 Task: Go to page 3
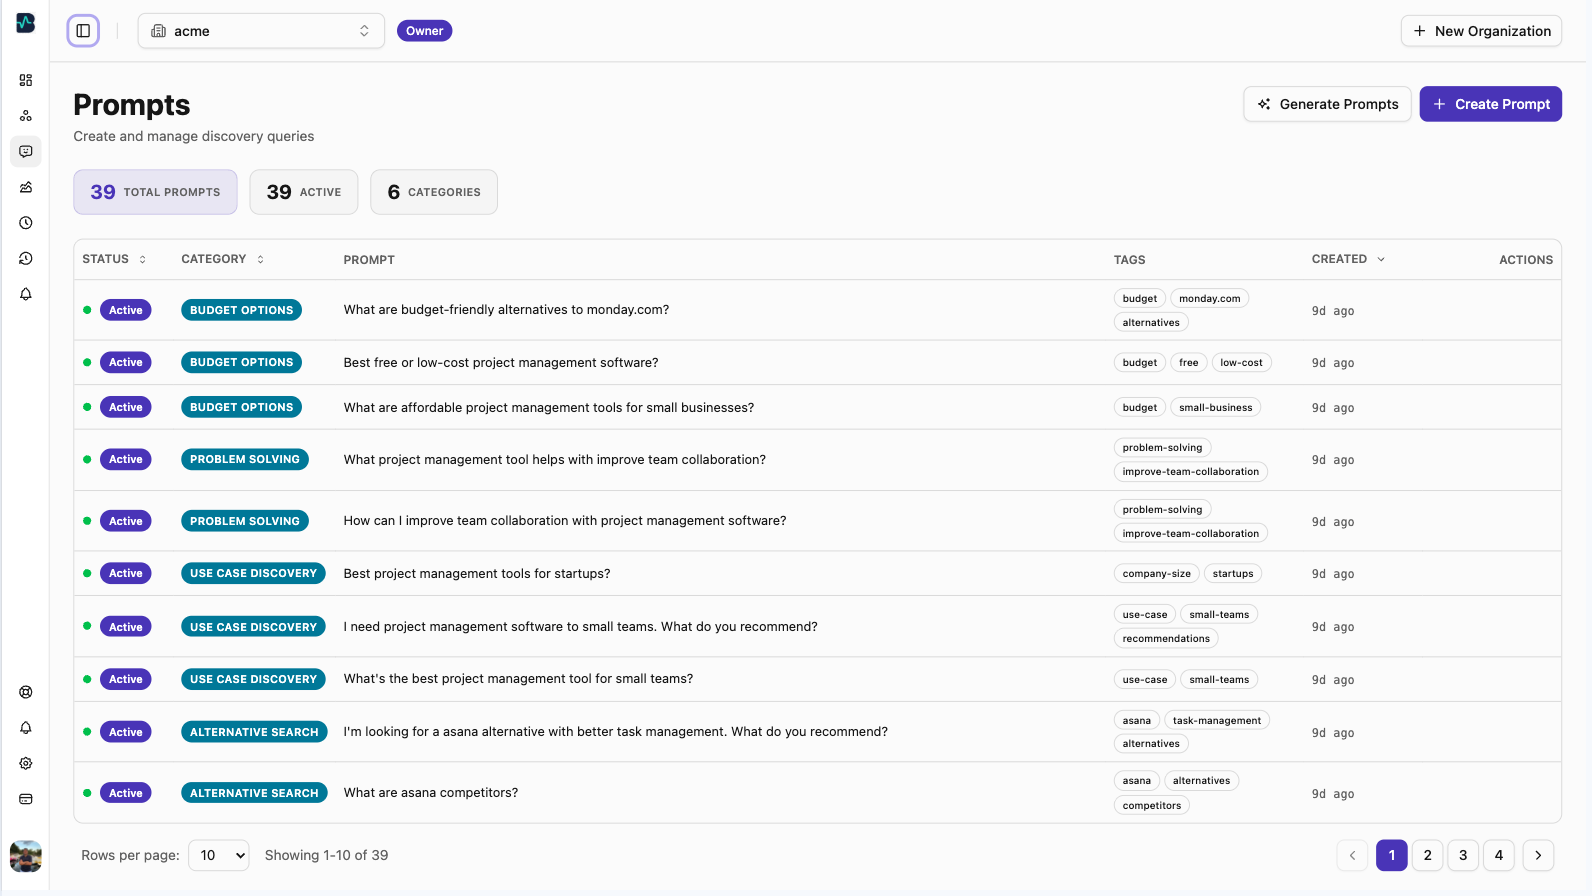(1463, 855)
